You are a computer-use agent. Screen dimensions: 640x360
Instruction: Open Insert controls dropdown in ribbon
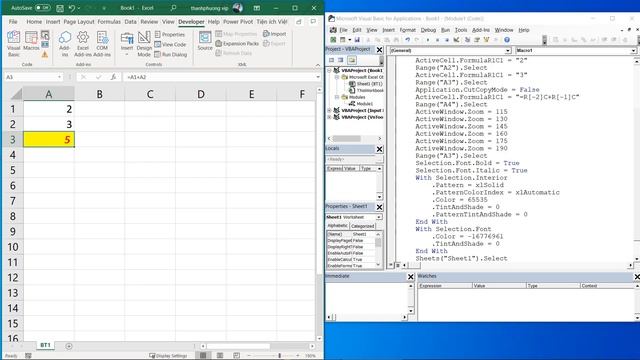(127, 55)
